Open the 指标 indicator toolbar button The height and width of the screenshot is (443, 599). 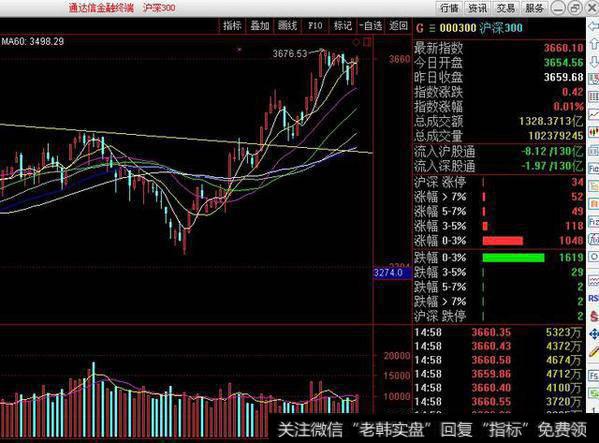(232, 26)
